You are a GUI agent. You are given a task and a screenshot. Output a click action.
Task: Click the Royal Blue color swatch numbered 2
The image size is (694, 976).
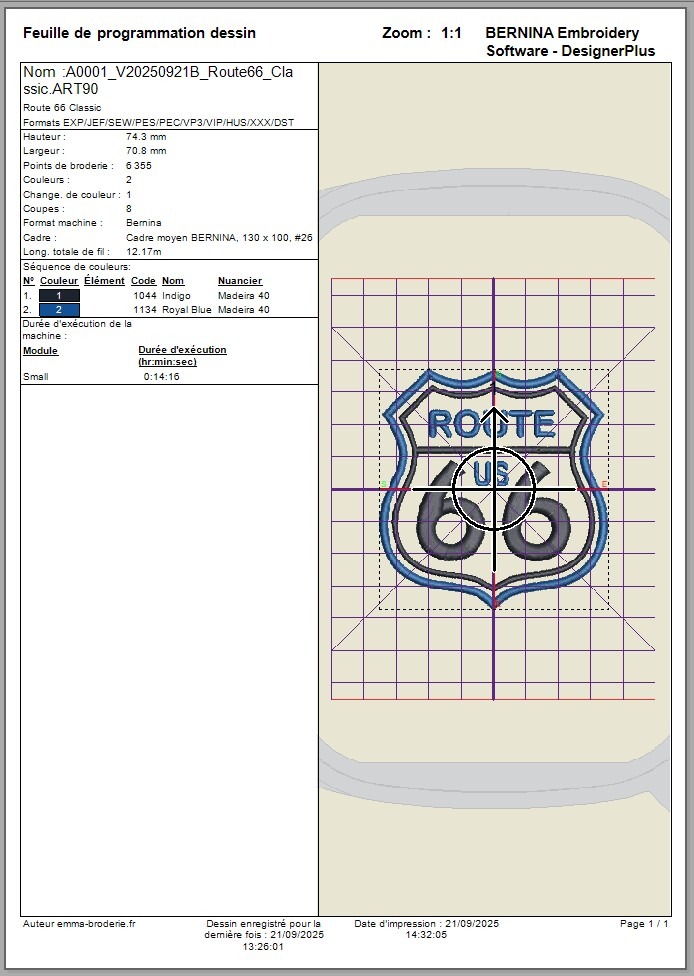pos(59,309)
